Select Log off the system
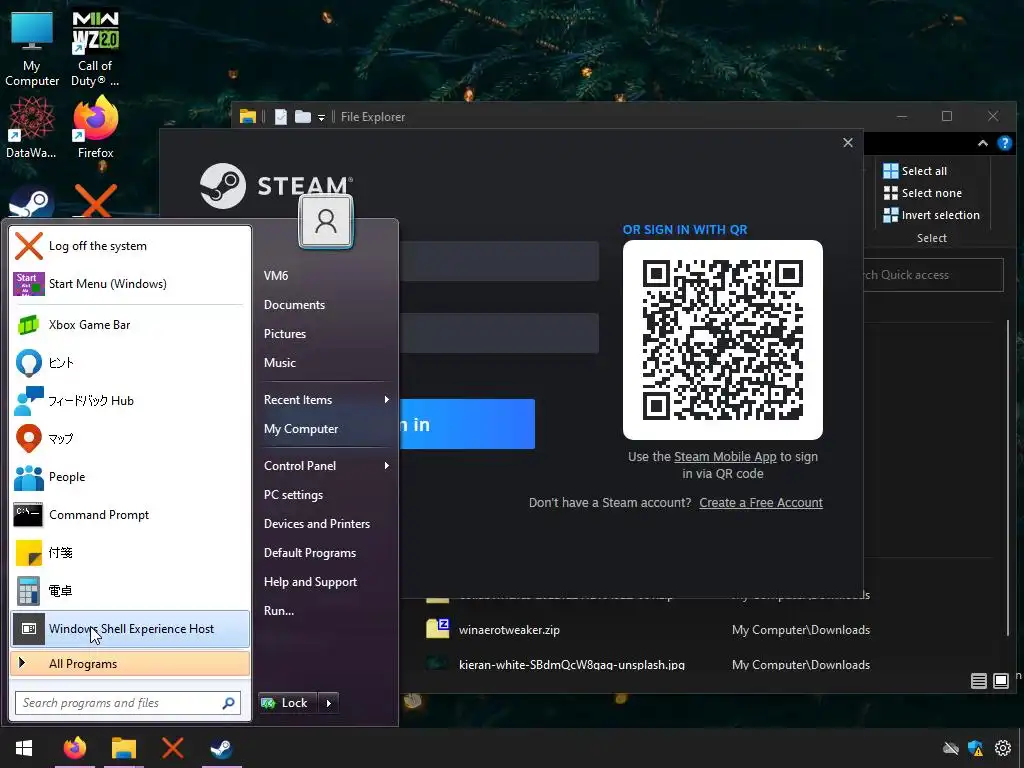Viewport: 1024px width, 768px height. 130,246
